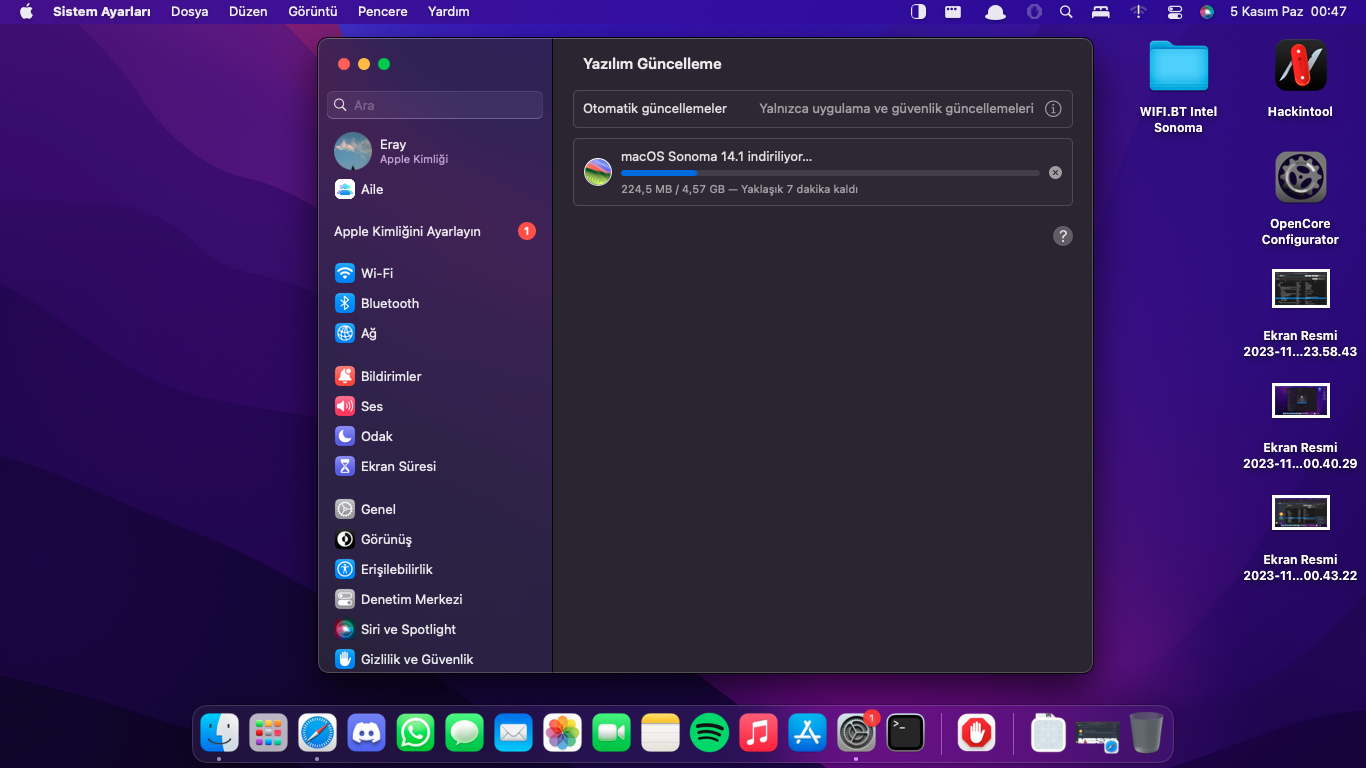The width and height of the screenshot is (1366, 768).
Task: Click the info icon for Otomatik güncellemeler
Action: pos(1052,109)
